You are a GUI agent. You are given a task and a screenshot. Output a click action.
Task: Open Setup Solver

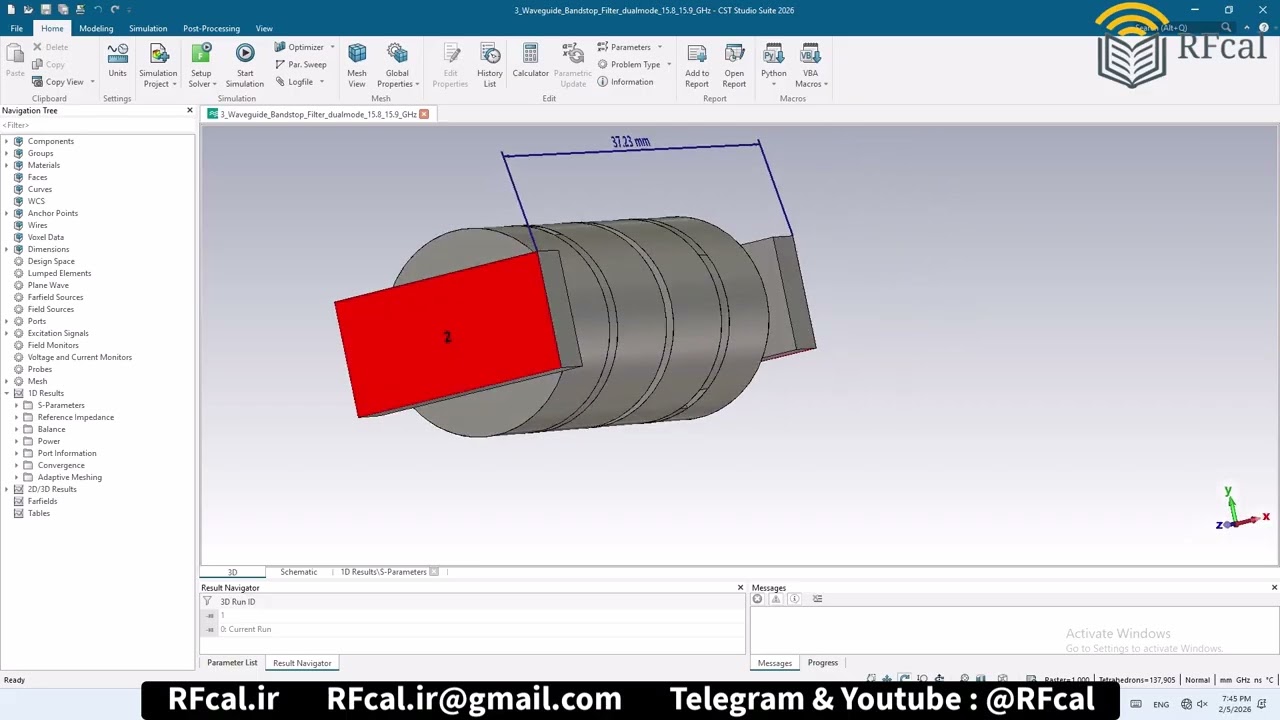coord(201,66)
